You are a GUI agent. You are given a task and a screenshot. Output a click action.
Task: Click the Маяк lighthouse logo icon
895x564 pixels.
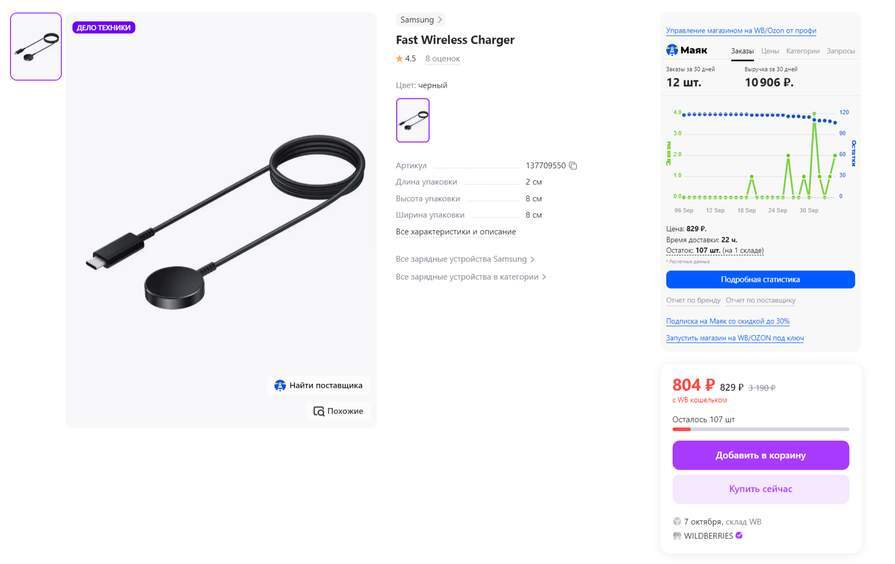click(x=672, y=50)
